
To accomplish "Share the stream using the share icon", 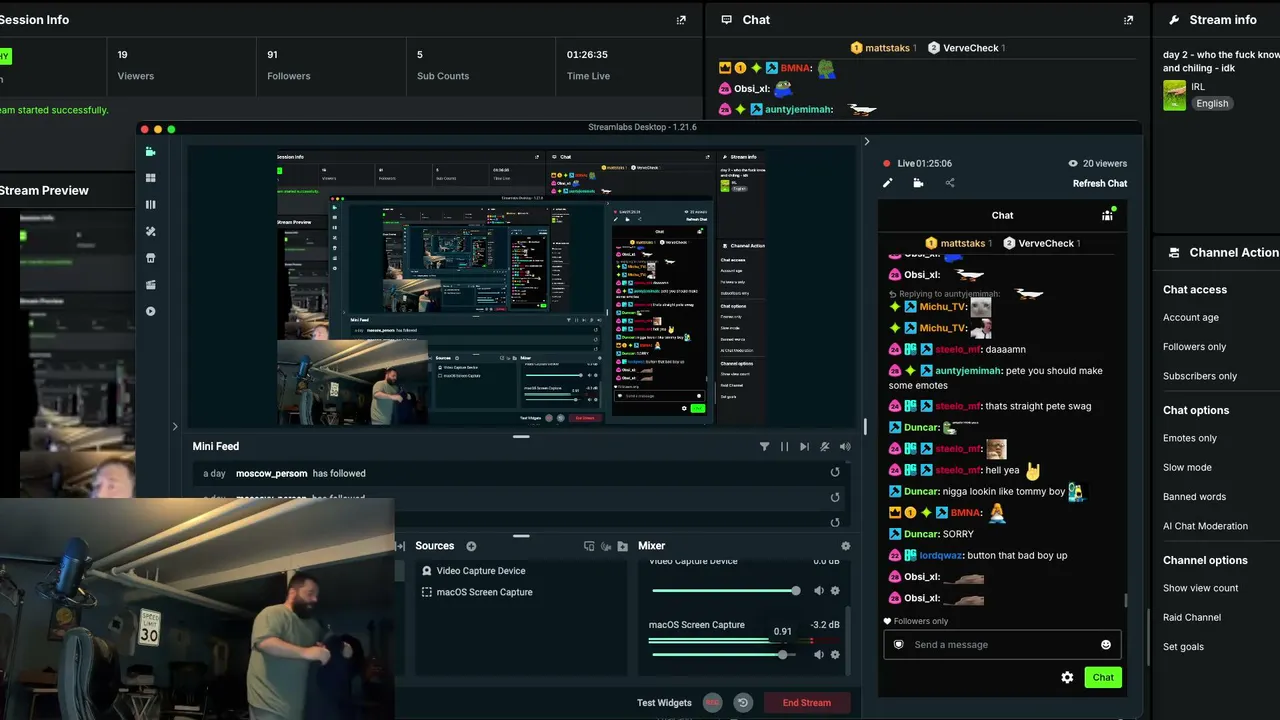I will pyautogui.click(x=950, y=183).
